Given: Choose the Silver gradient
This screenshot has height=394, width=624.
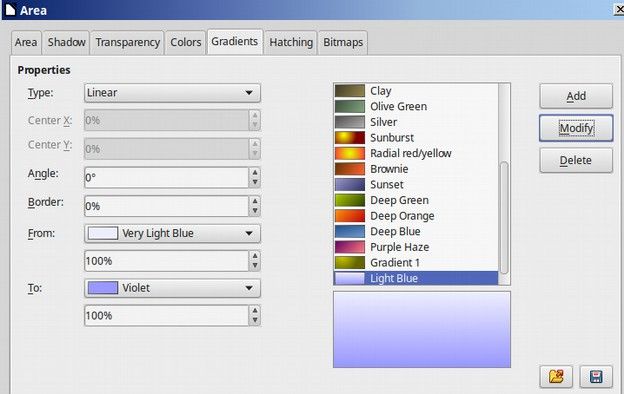Looking at the screenshot, I should pyautogui.click(x=416, y=122).
